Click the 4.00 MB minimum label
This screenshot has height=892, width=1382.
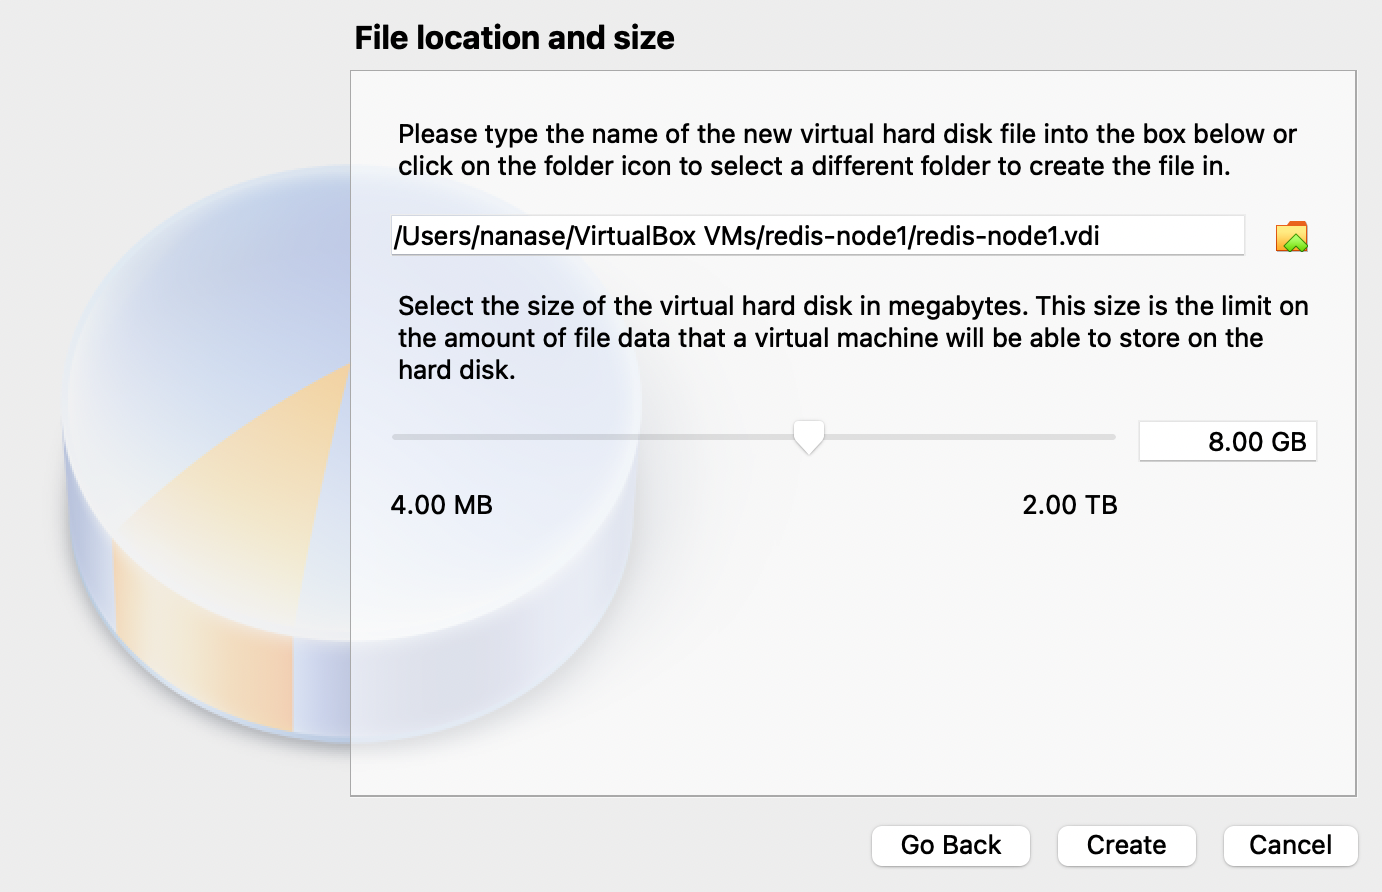tap(442, 505)
